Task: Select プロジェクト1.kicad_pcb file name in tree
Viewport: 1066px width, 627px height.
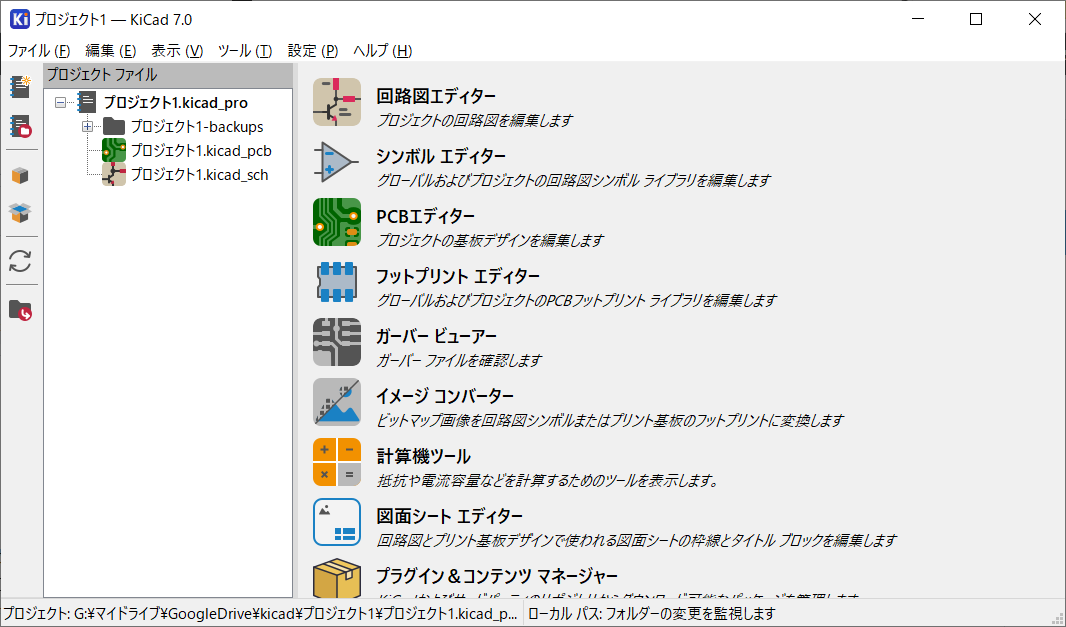Action: tap(201, 150)
